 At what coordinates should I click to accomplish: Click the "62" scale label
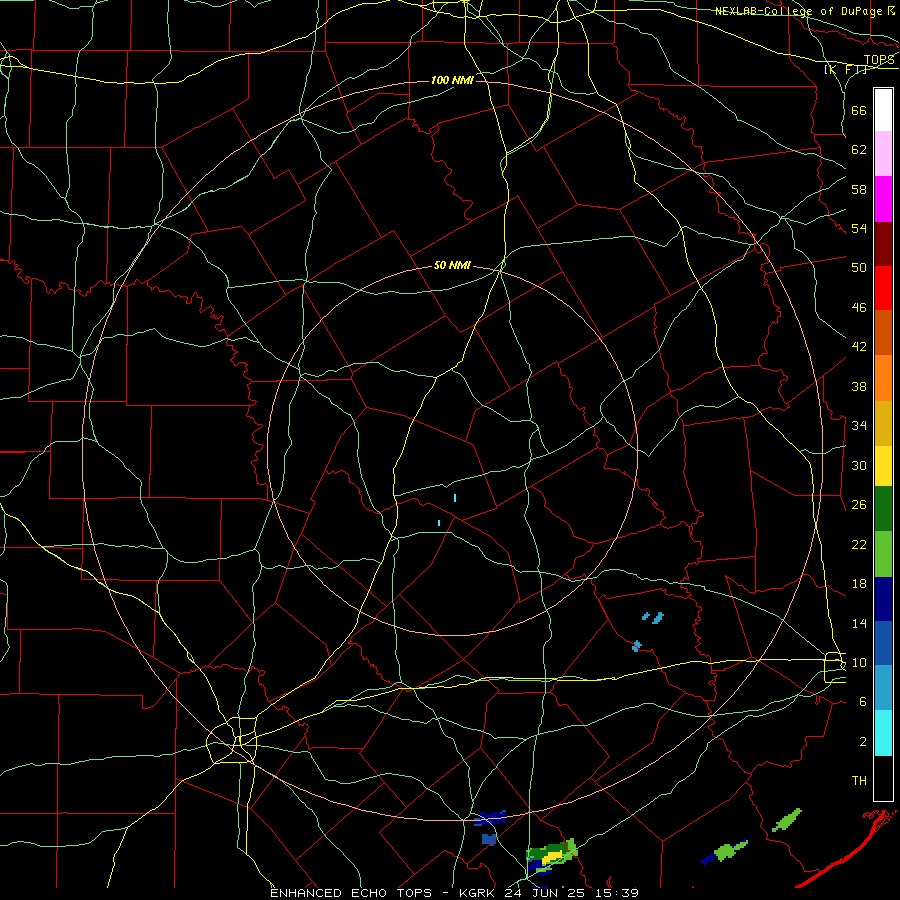(859, 150)
